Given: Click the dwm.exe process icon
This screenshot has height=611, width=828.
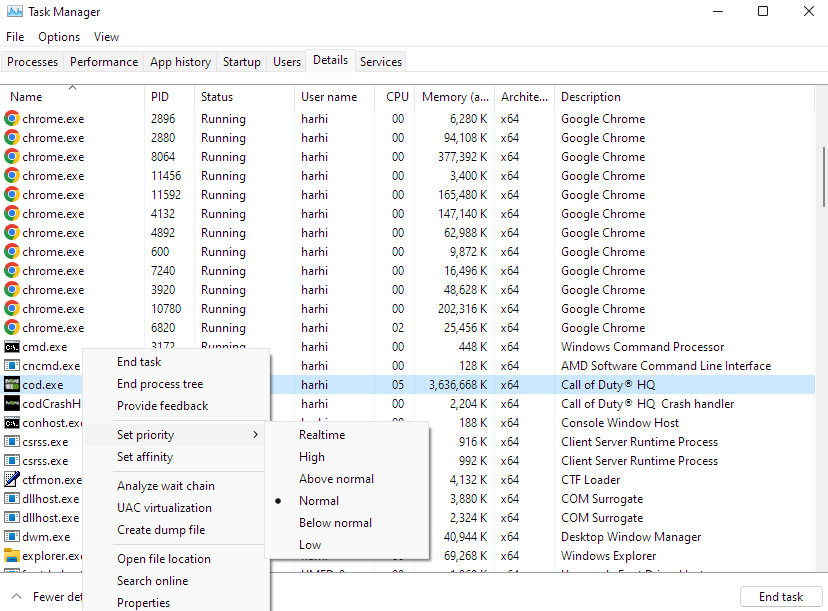Looking at the screenshot, I should (12, 537).
